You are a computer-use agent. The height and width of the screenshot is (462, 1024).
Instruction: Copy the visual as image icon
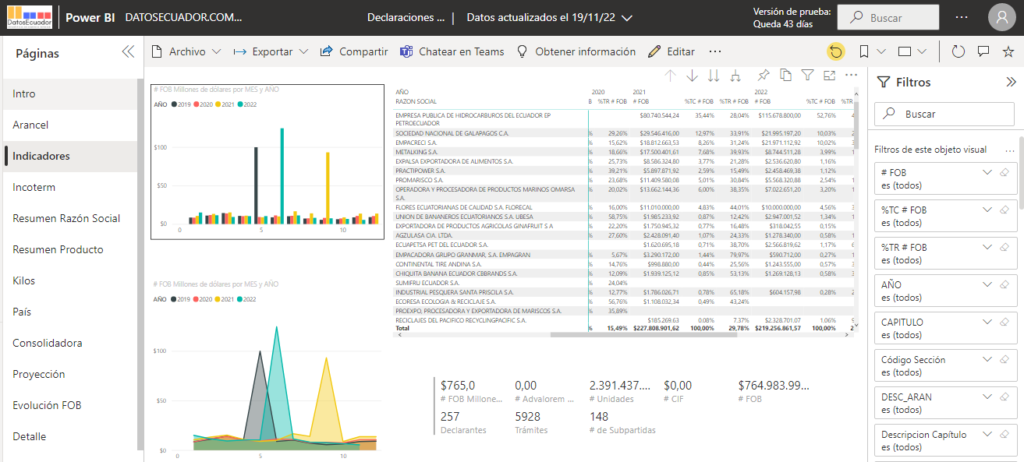point(786,75)
